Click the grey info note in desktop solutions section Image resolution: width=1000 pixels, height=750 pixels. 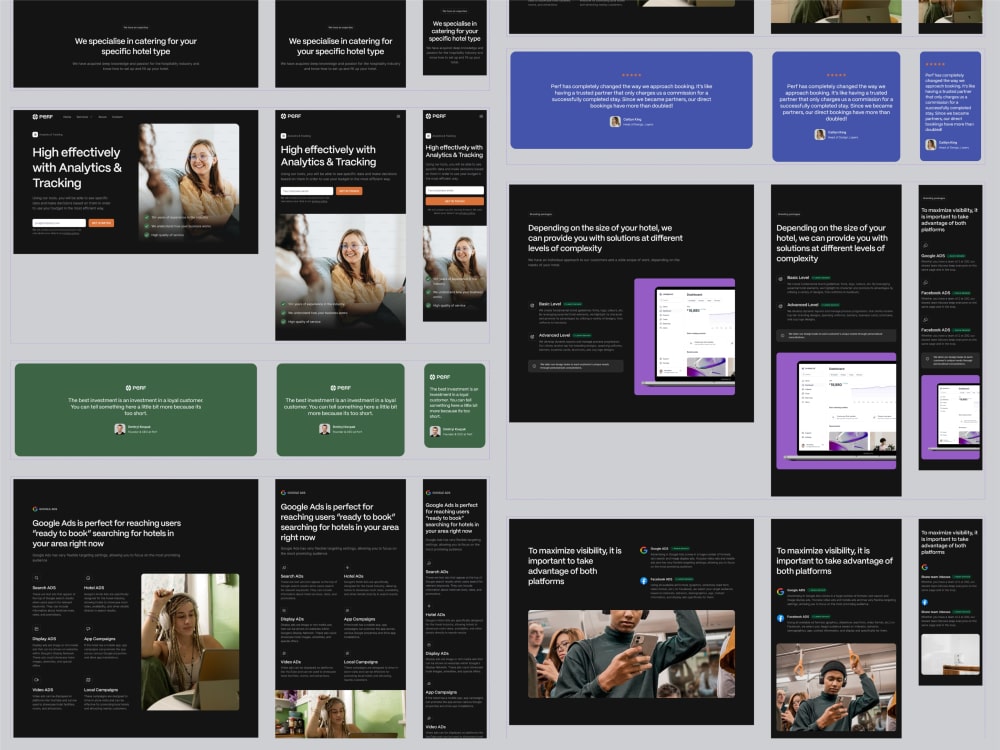coord(576,366)
